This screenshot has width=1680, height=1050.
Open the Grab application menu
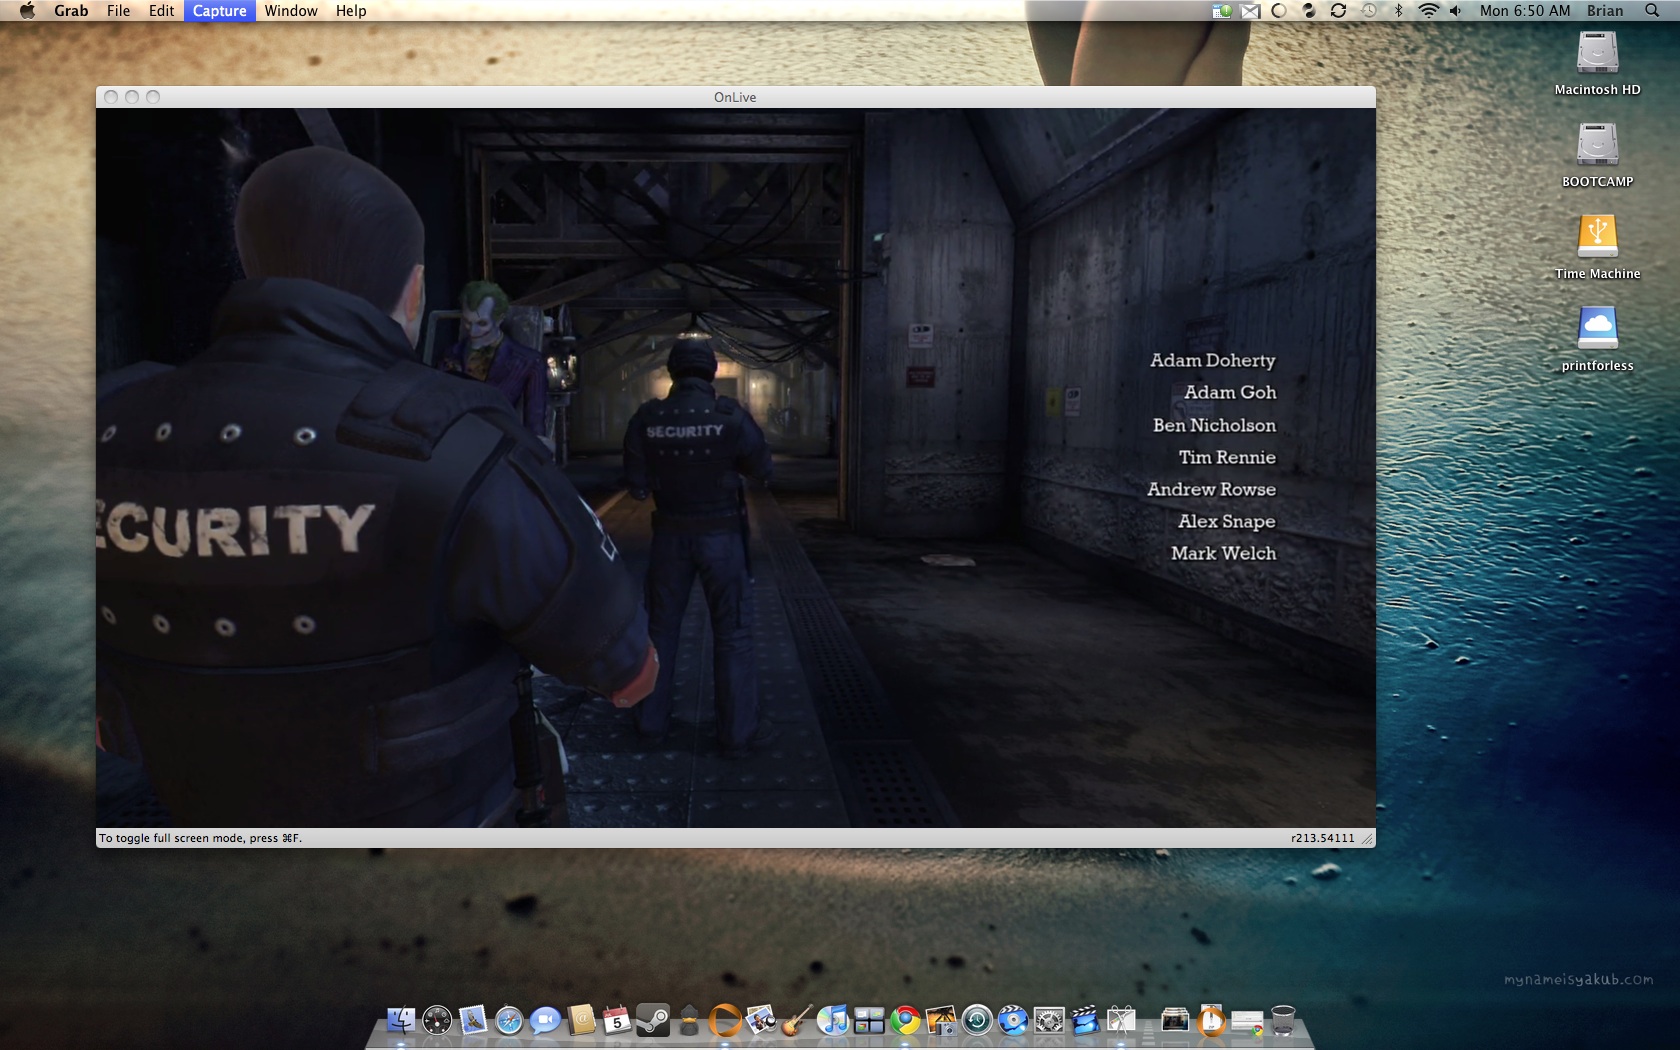pyautogui.click(x=71, y=11)
